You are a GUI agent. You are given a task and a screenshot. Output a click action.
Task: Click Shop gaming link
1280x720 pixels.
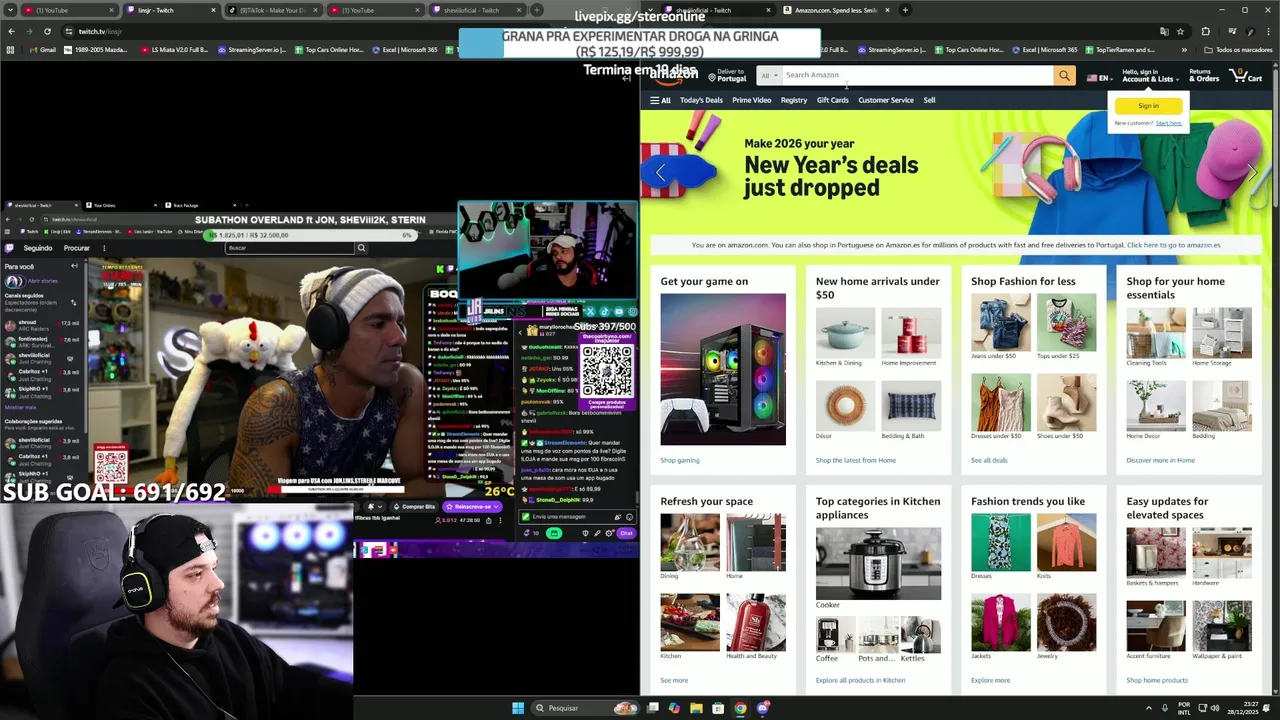[680, 460]
